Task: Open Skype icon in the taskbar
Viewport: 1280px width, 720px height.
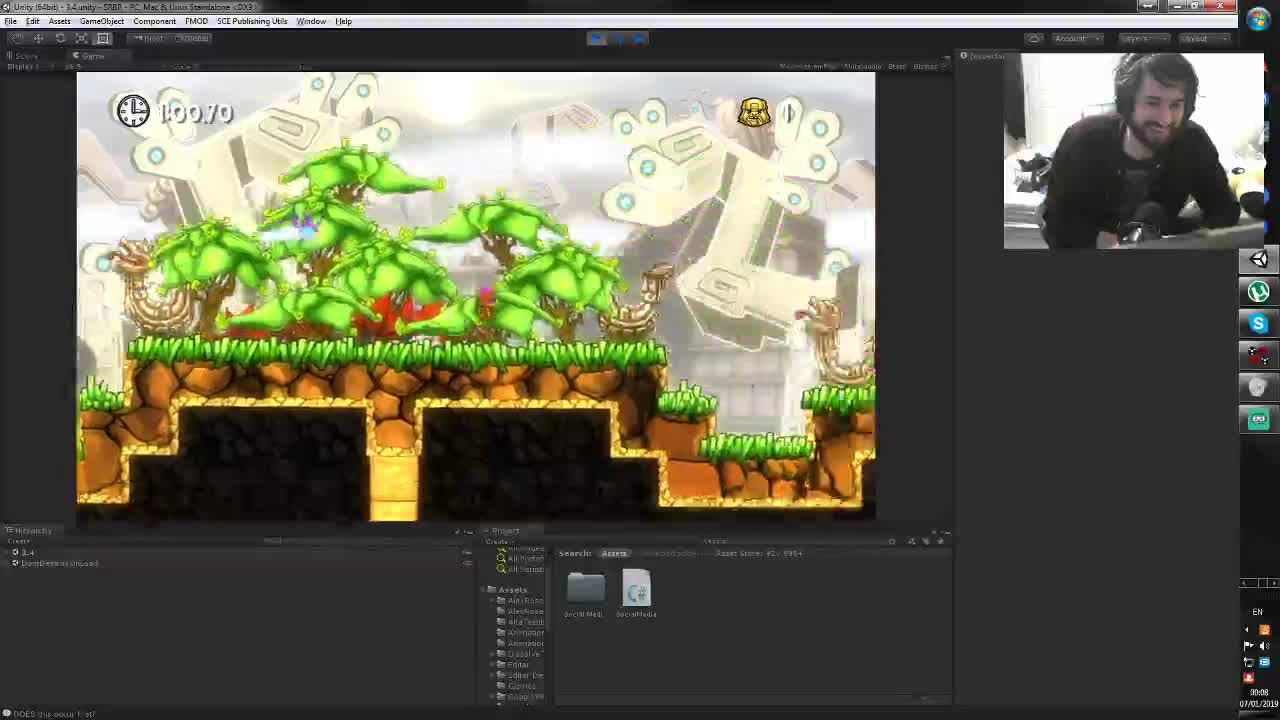Action: 1258,324
